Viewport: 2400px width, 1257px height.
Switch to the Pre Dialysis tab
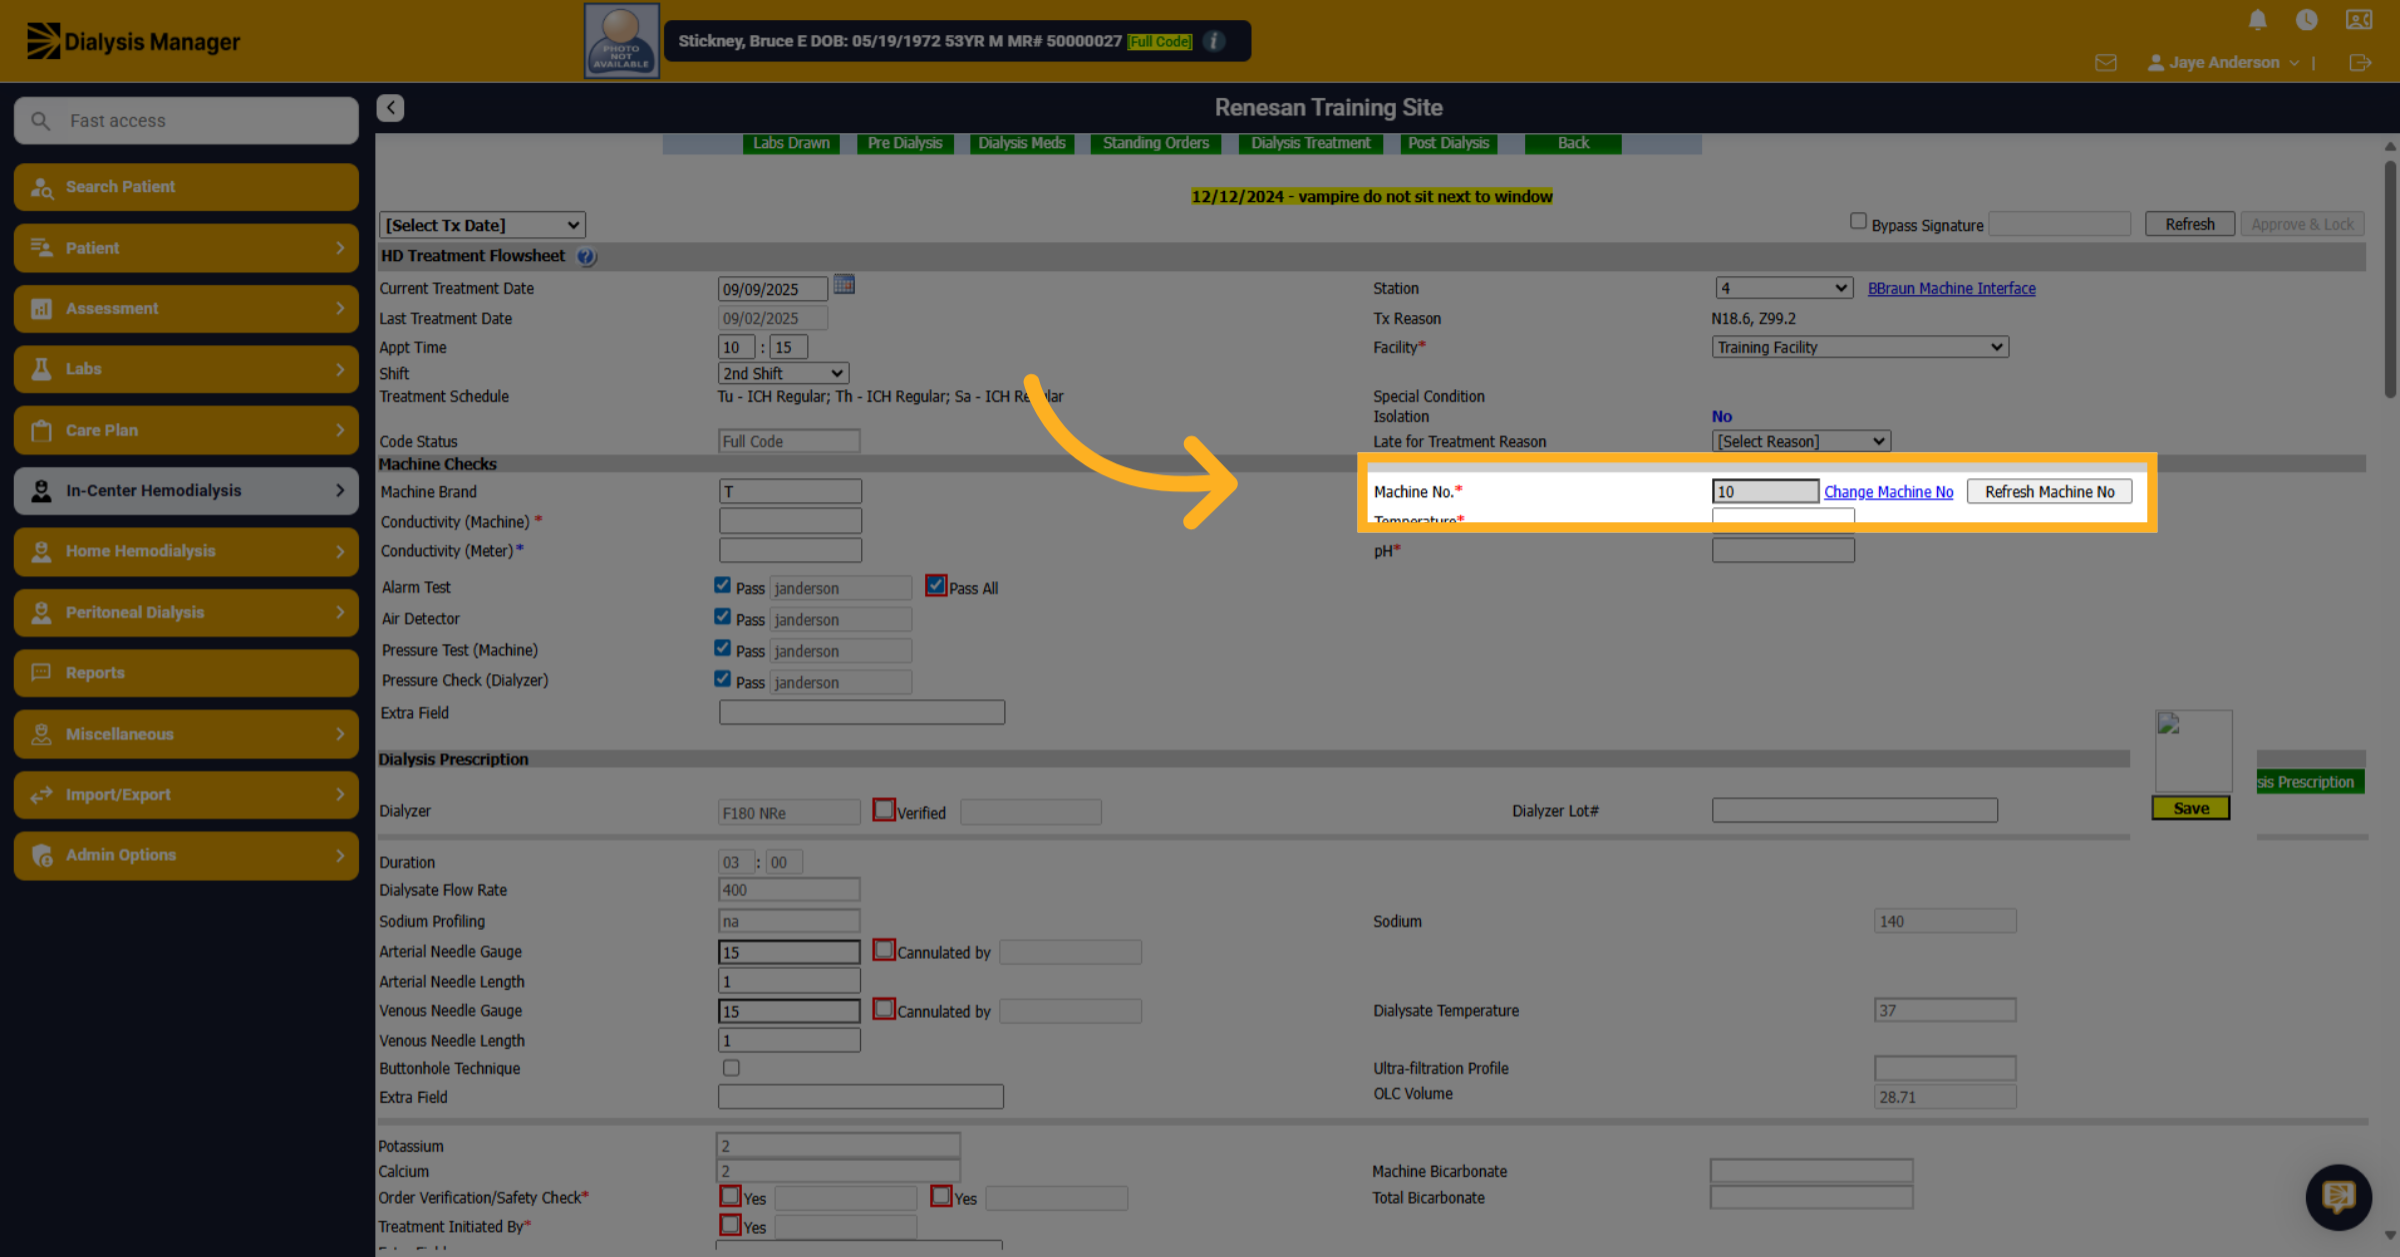point(905,143)
